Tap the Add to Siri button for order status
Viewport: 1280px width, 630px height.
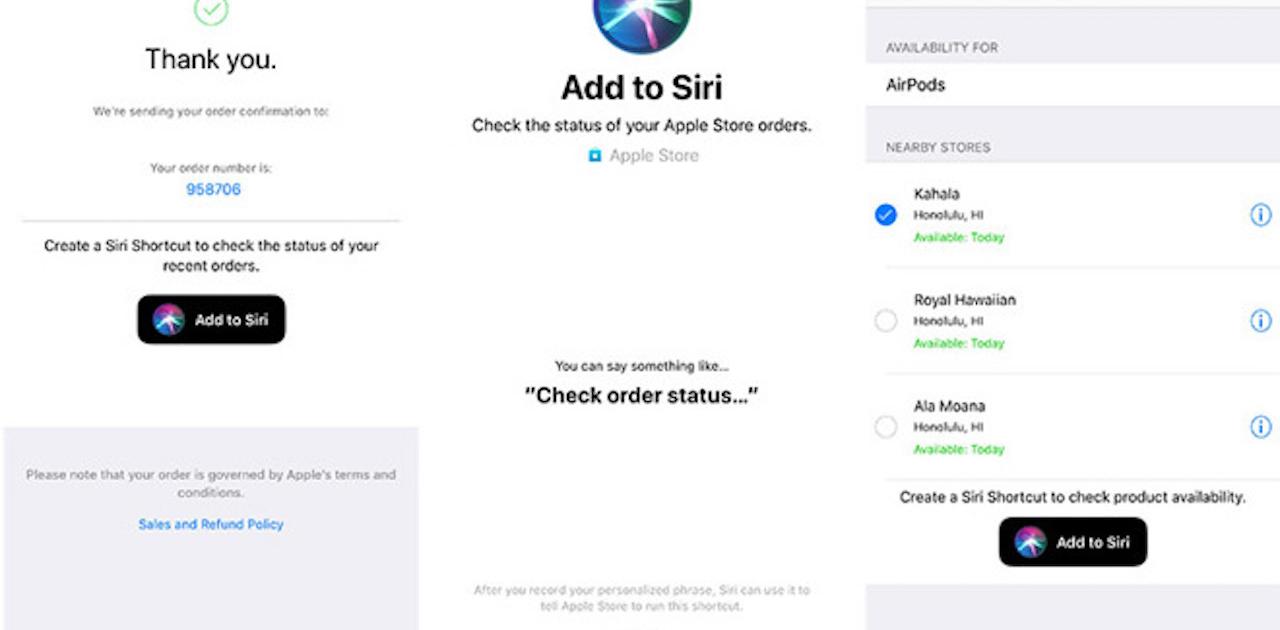211,320
